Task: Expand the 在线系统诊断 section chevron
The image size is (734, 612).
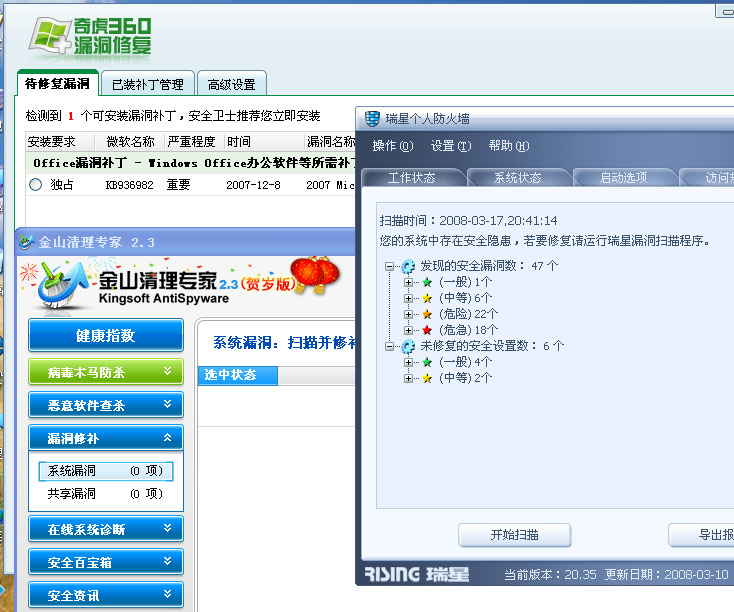Action: pyautogui.click(x=168, y=528)
